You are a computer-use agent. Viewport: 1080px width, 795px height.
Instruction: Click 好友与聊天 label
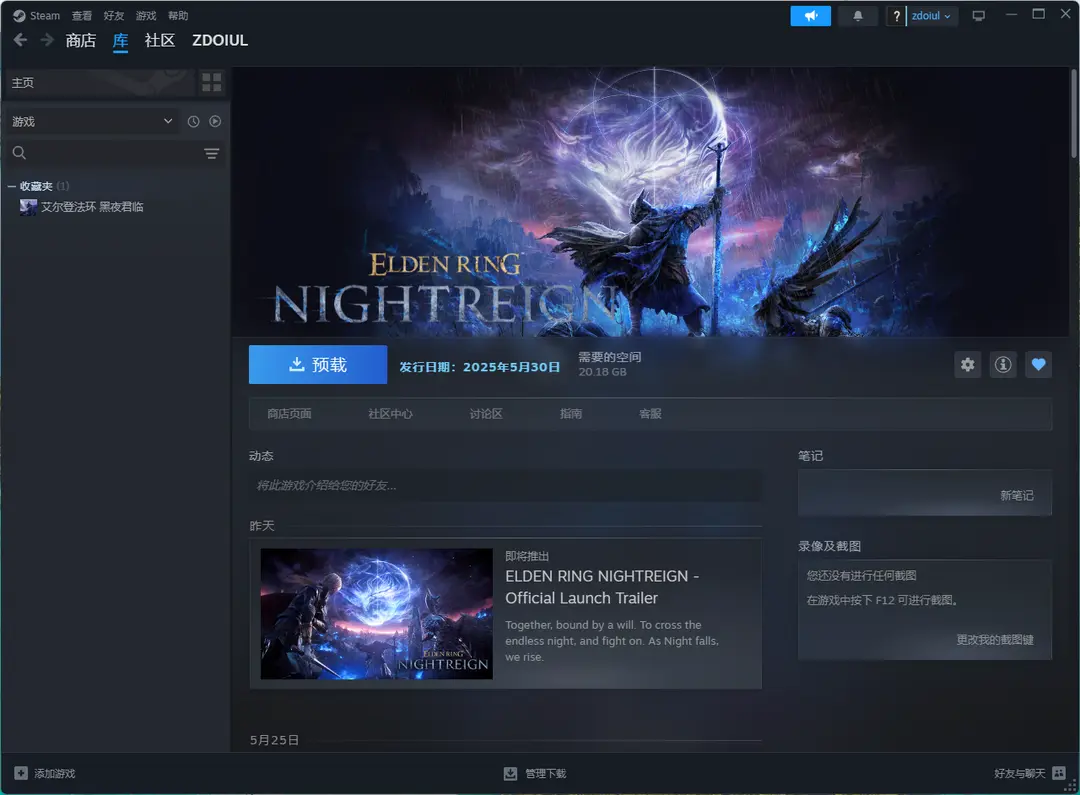coord(1019,774)
